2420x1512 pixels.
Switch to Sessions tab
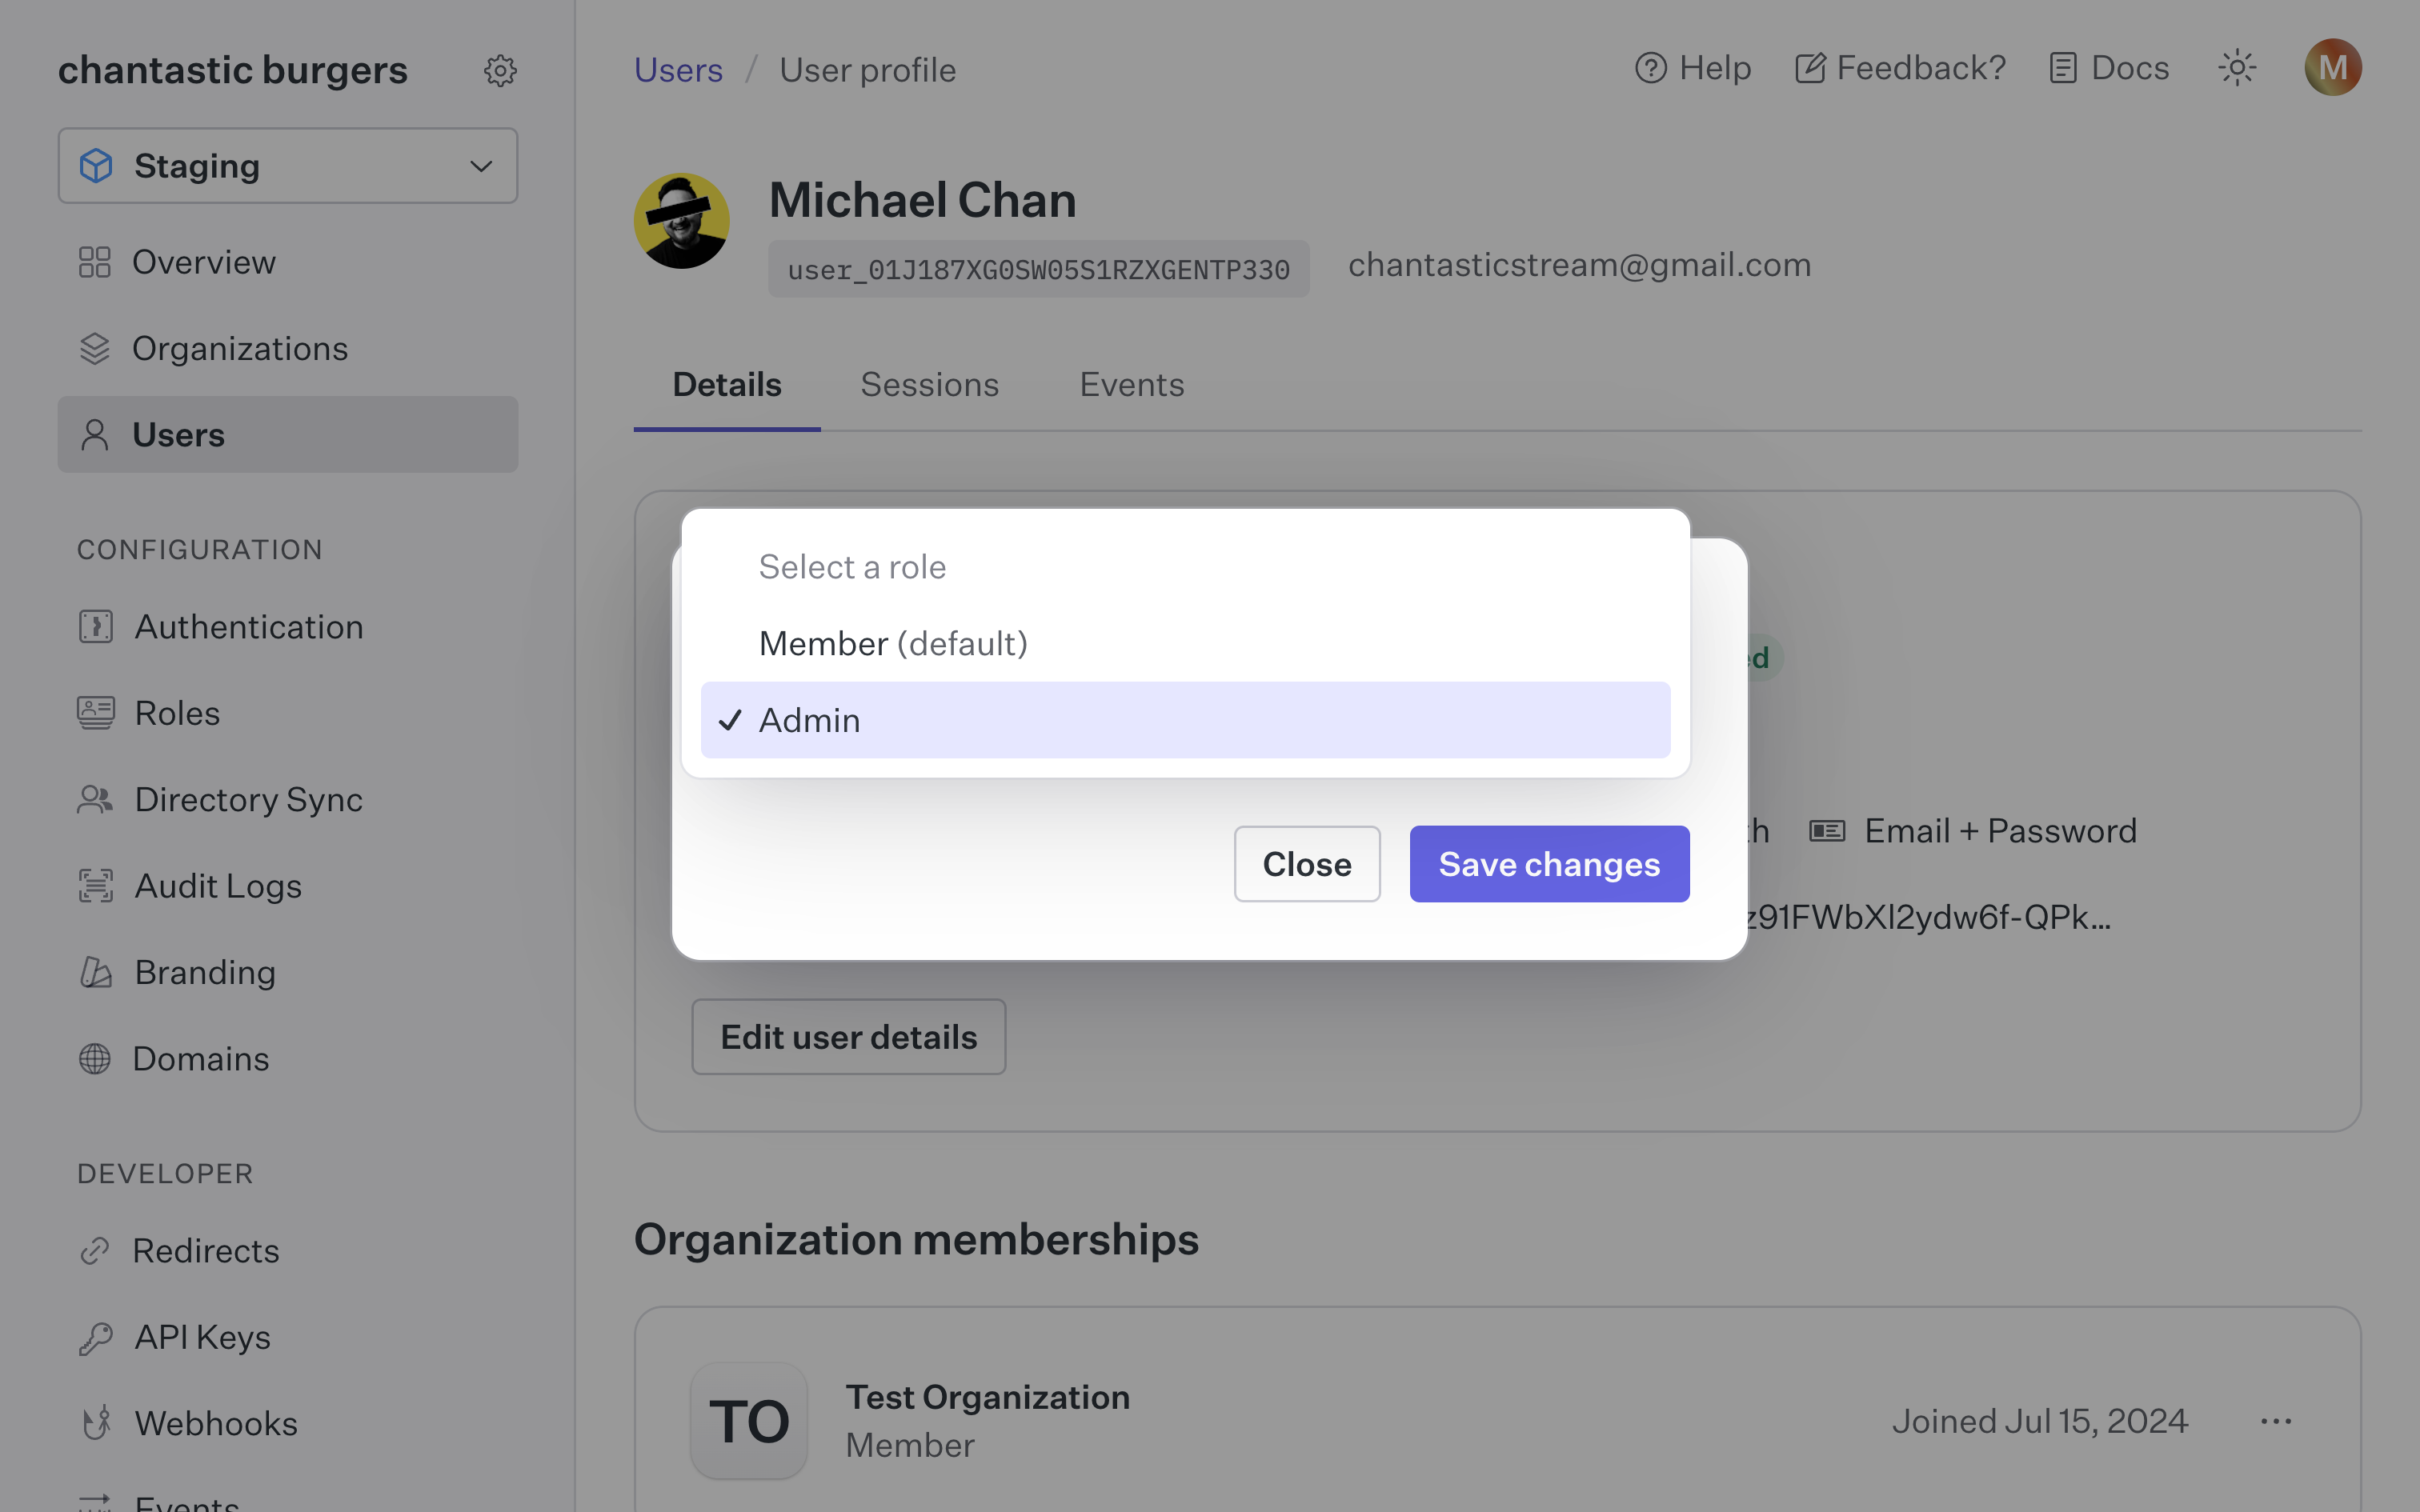(x=928, y=383)
